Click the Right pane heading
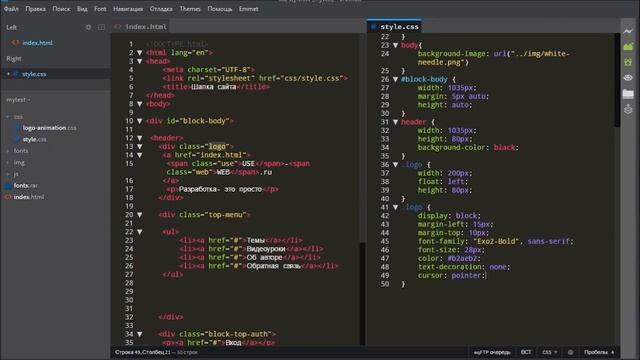The width and height of the screenshot is (640, 360). click(x=14, y=59)
